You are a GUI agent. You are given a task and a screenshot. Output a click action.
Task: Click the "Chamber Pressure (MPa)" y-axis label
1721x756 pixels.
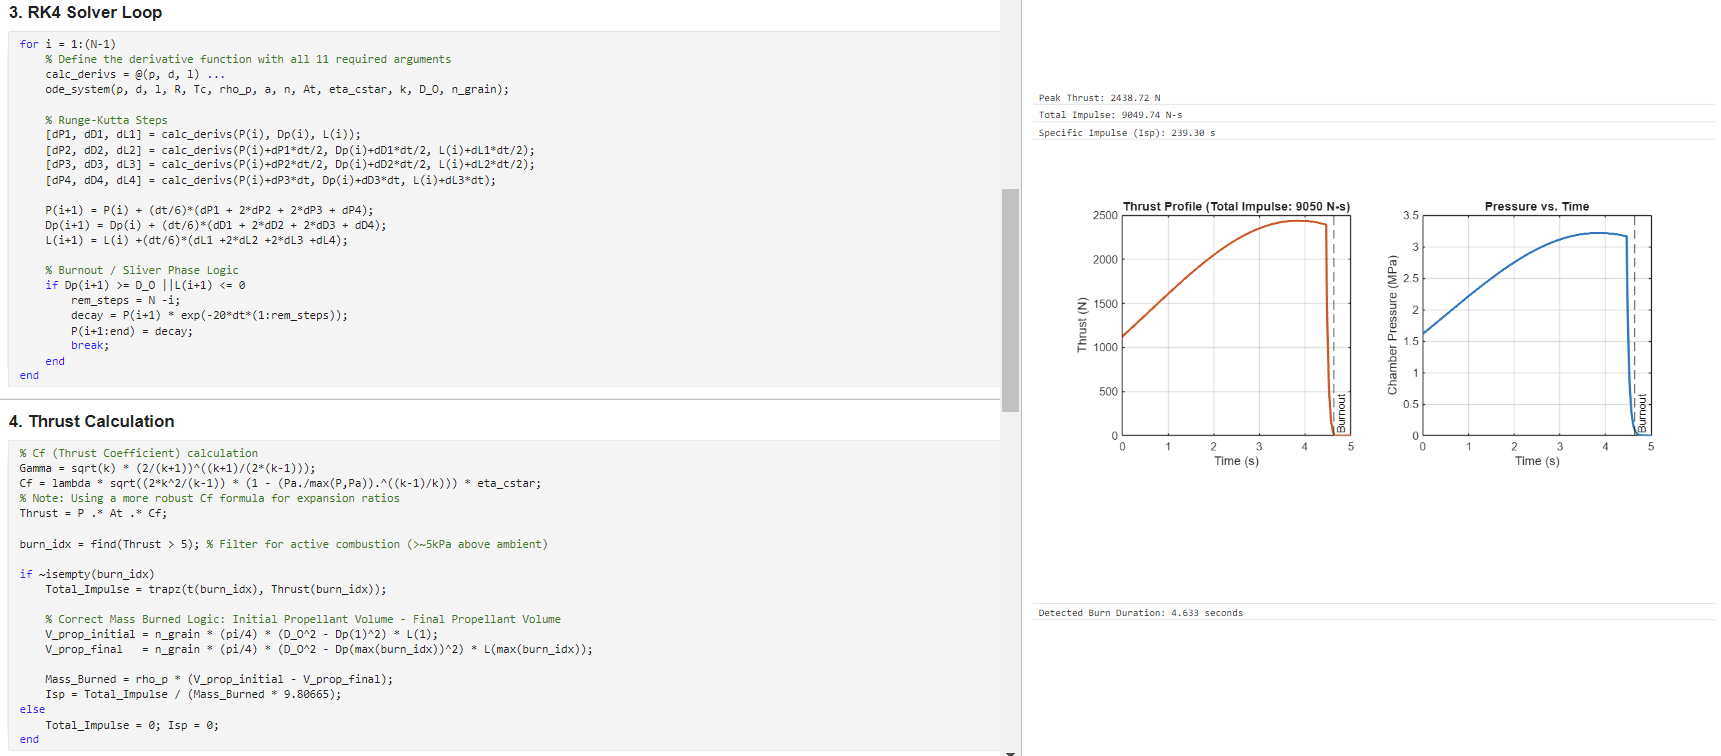click(x=1392, y=325)
